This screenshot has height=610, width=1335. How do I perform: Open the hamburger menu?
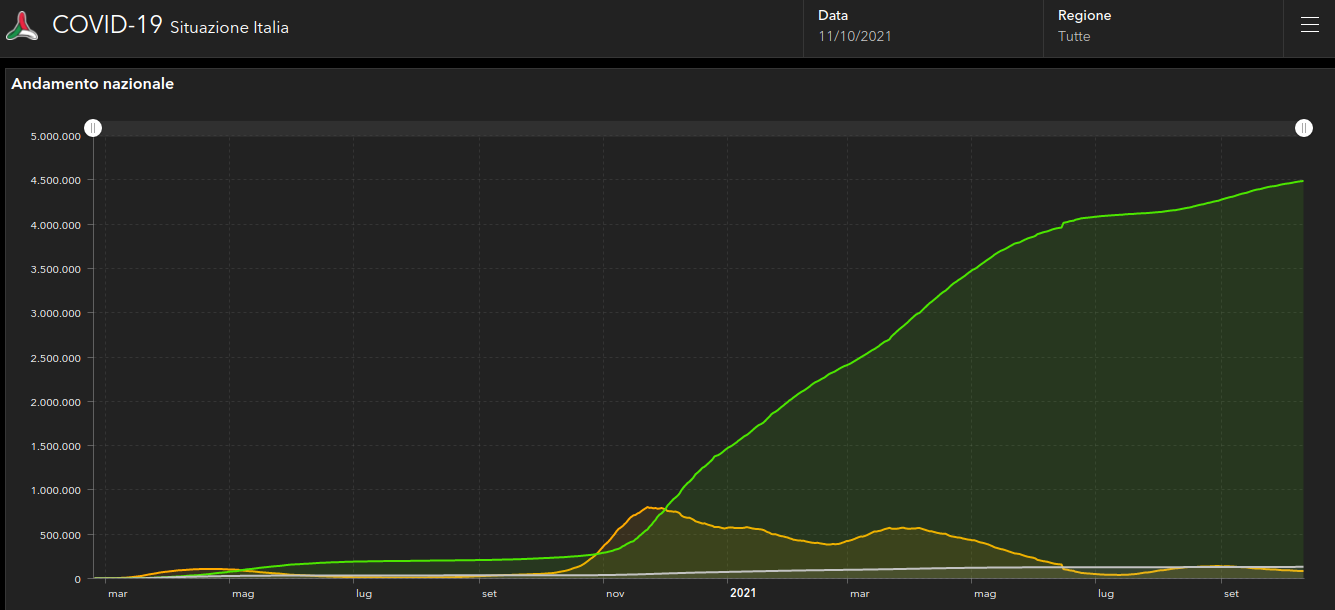pos(1309,26)
